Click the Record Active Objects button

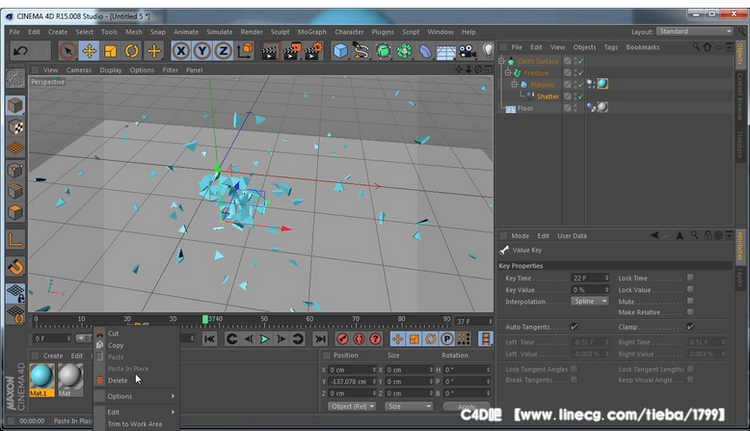pos(342,339)
